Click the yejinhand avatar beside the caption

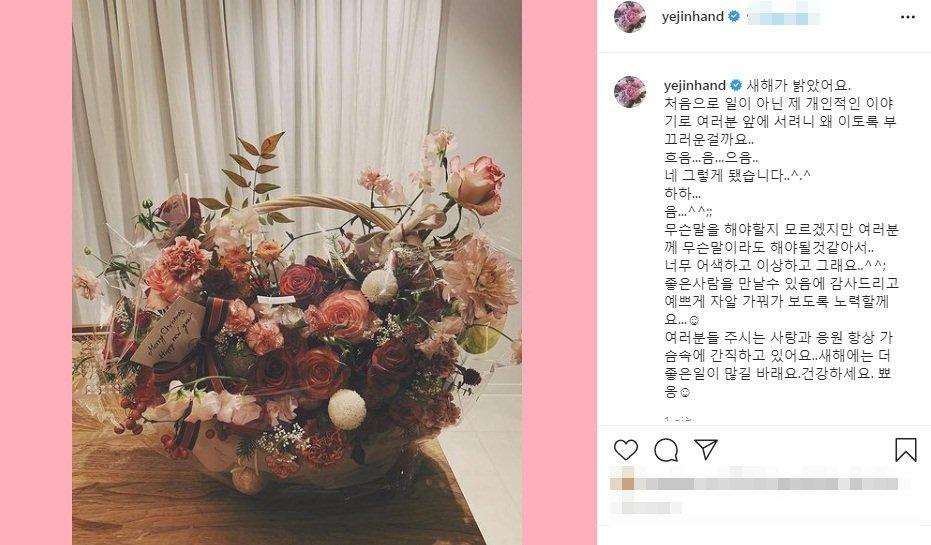629,91
